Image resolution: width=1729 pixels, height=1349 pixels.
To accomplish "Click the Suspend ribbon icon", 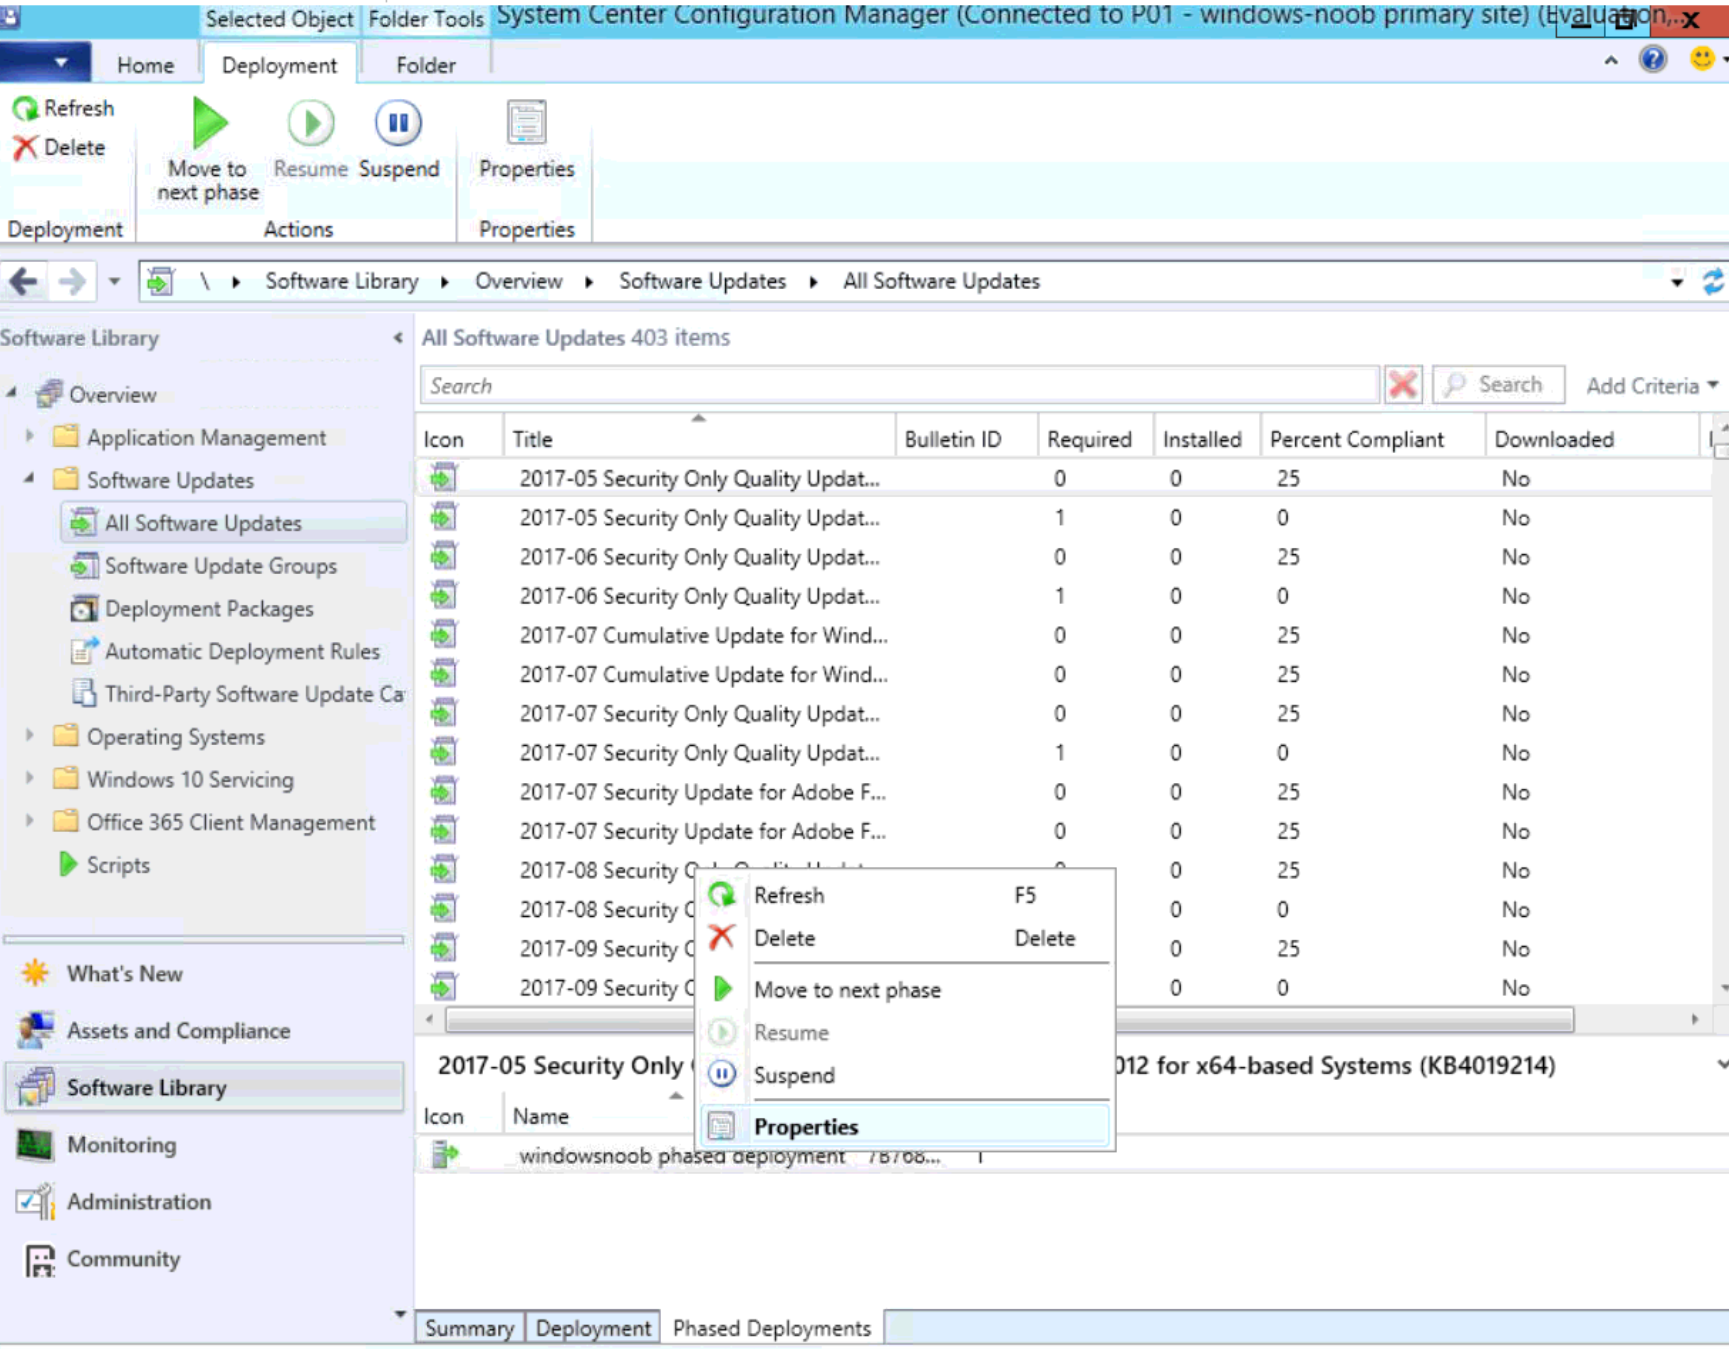I will [x=399, y=123].
